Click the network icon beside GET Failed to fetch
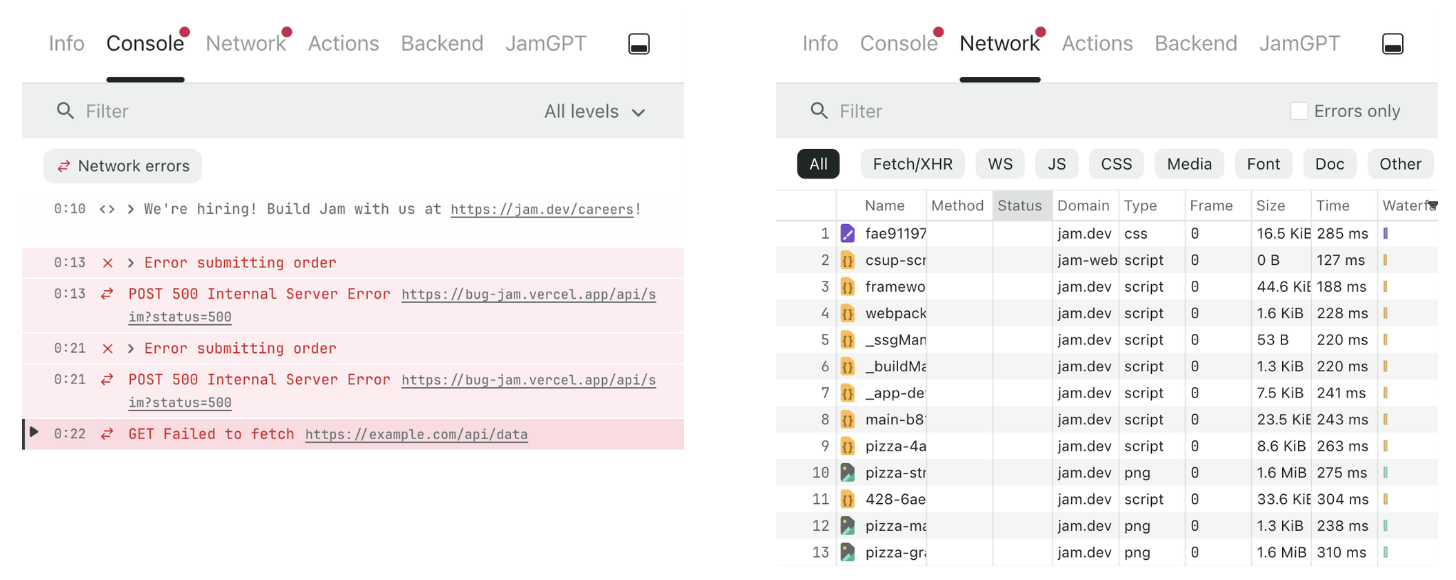This screenshot has height=580, width=1456. (107, 434)
